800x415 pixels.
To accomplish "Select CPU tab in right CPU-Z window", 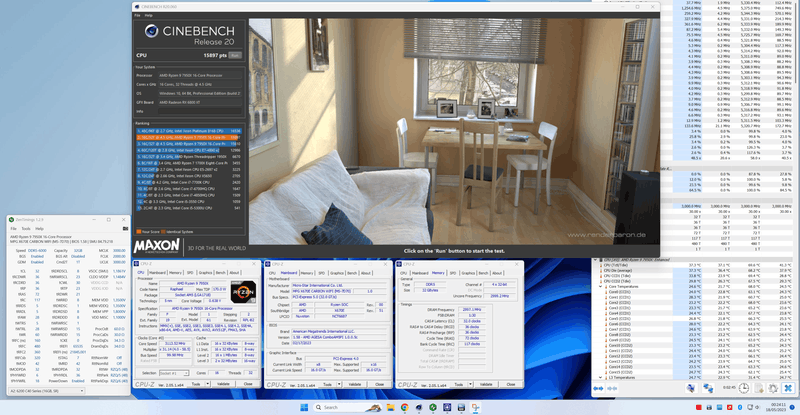I will 404,273.
